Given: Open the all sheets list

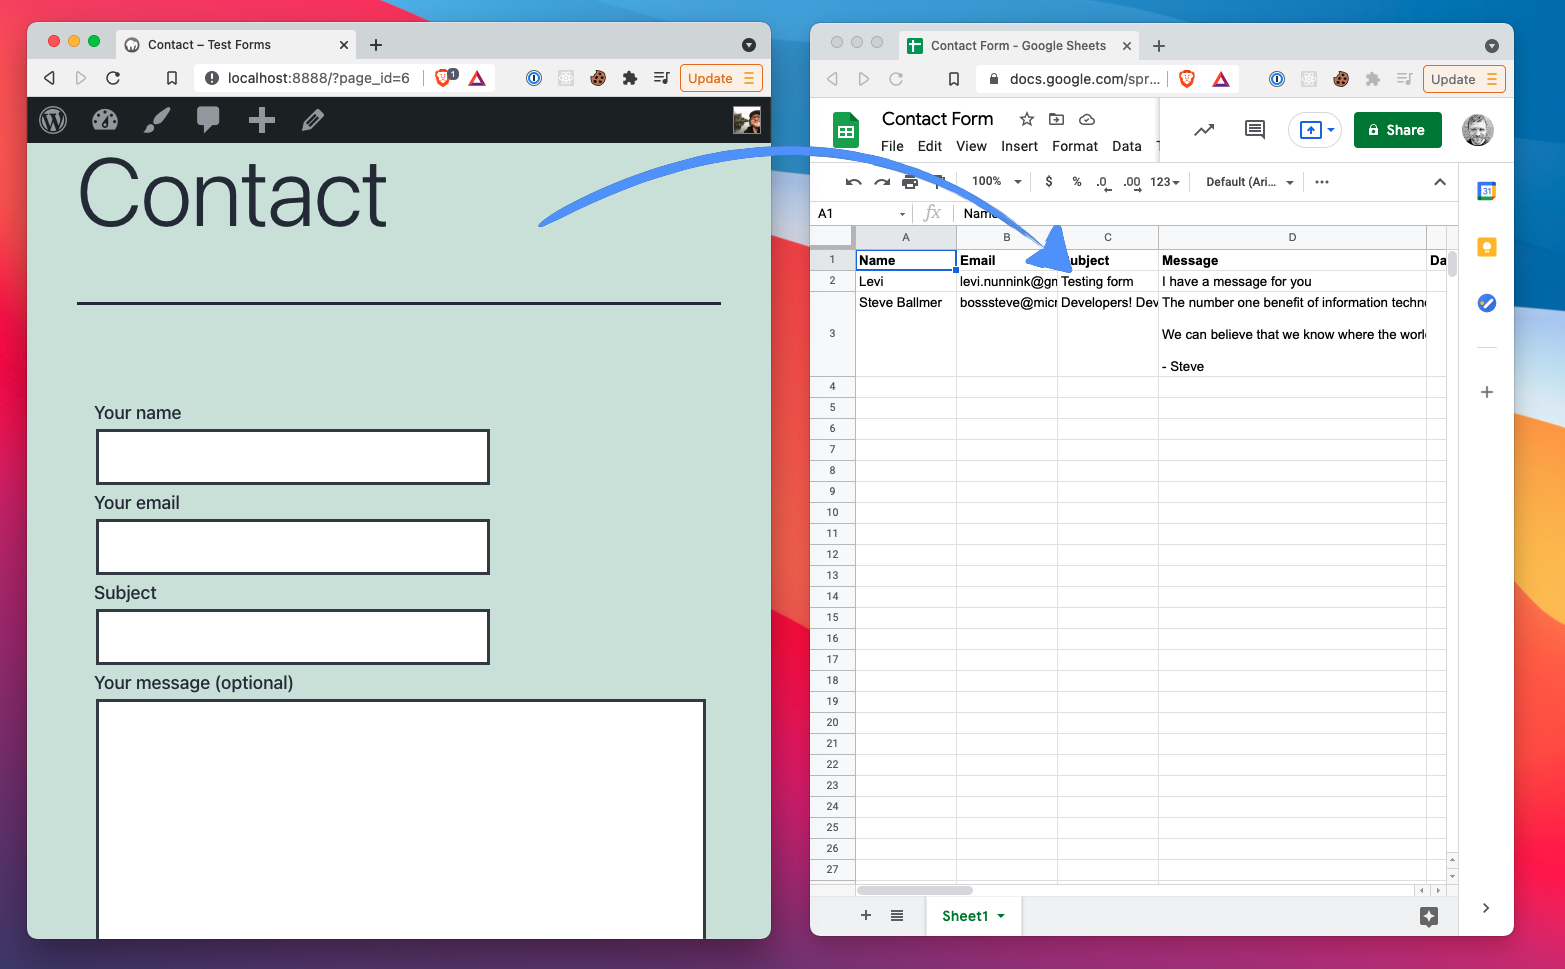Looking at the screenshot, I should click(x=897, y=915).
